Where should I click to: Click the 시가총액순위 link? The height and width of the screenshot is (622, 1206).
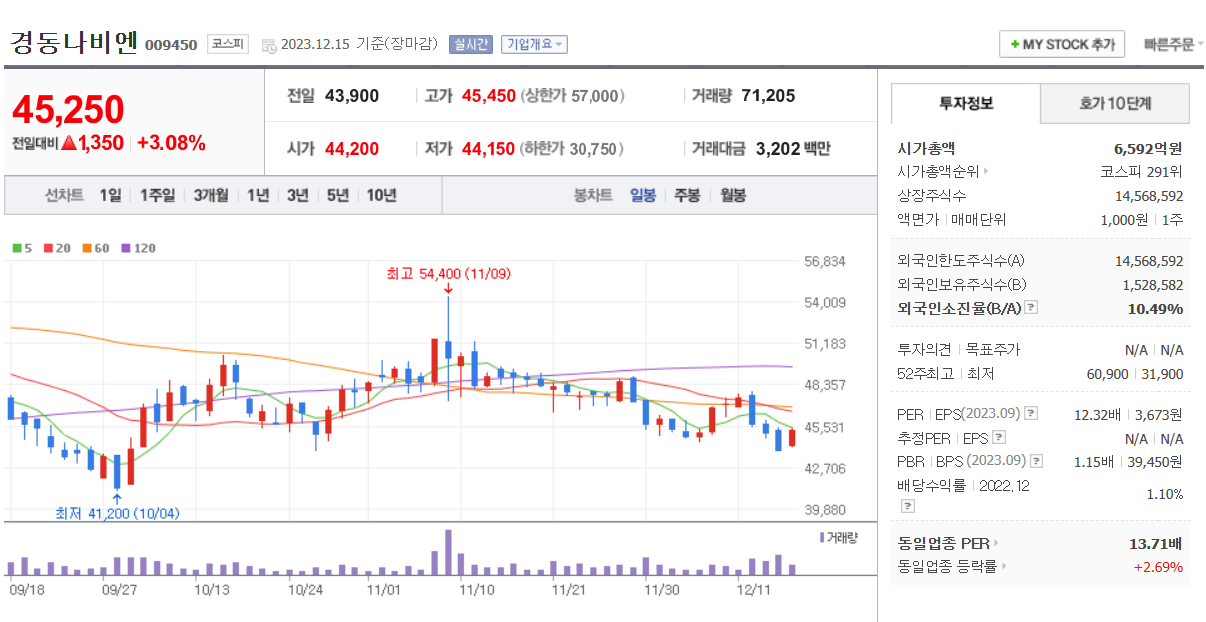coord(937,171)
